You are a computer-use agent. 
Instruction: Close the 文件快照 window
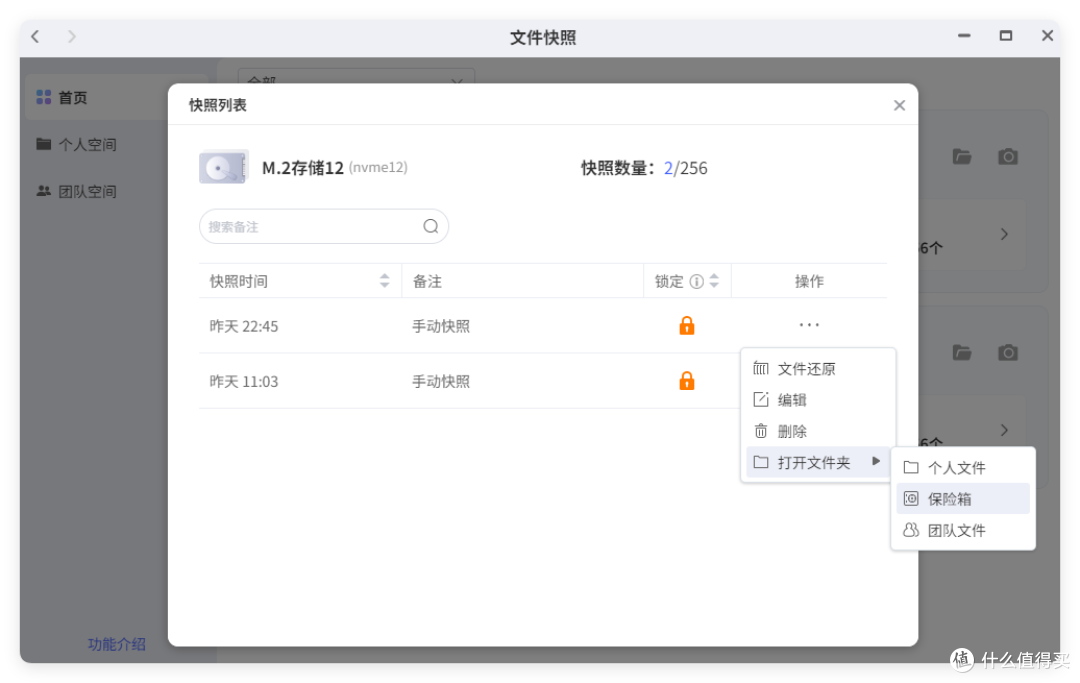(1047, 36)
